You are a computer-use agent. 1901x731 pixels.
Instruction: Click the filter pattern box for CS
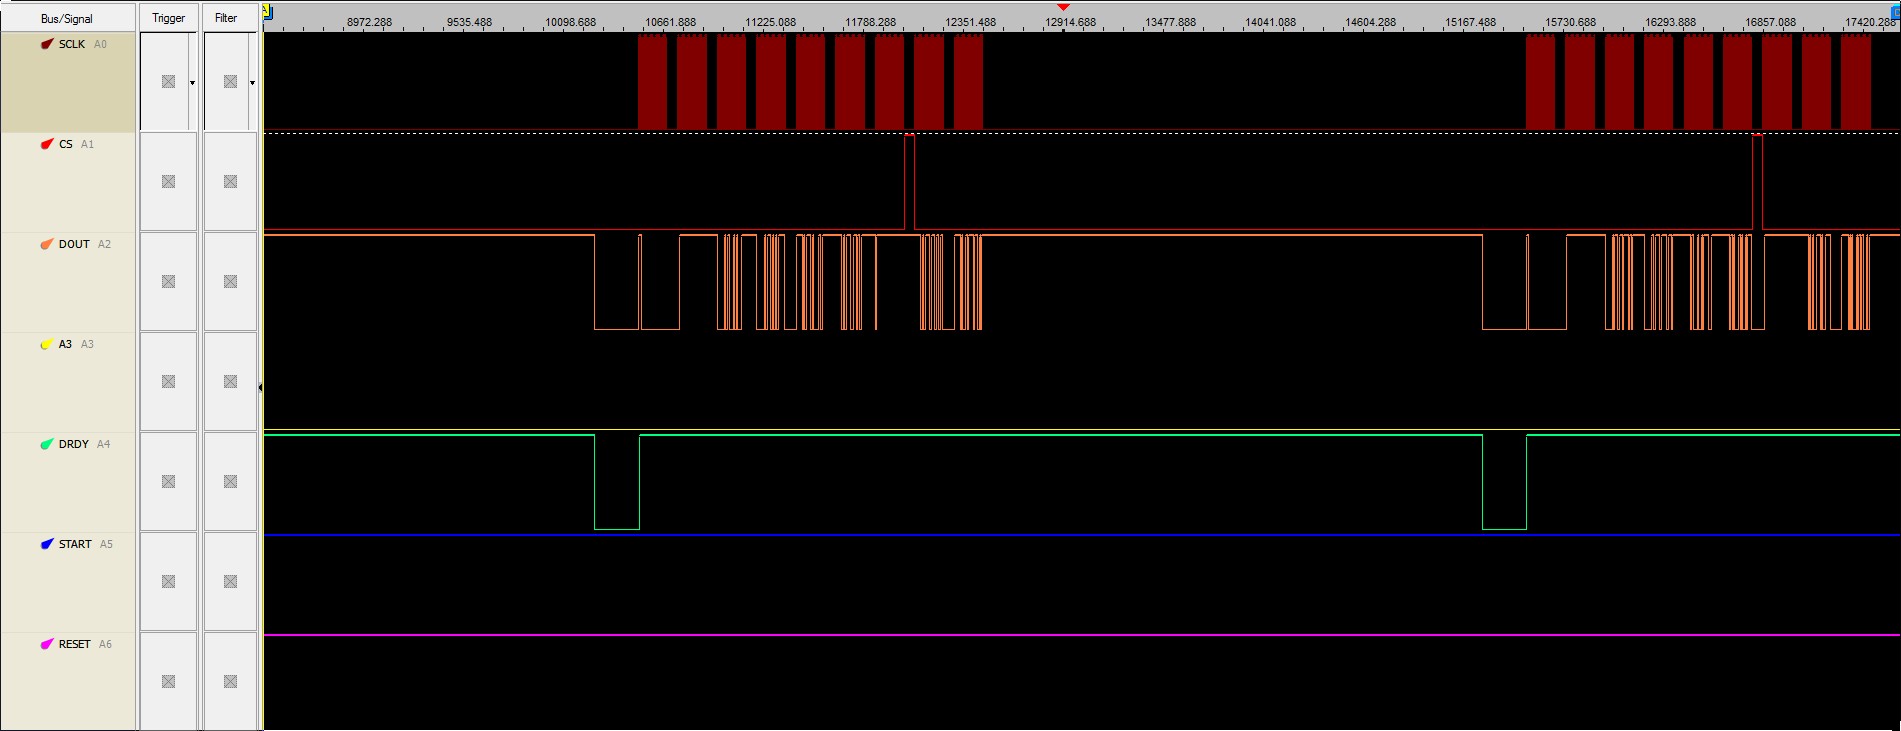pyautogui.click(x=230, y=182)
